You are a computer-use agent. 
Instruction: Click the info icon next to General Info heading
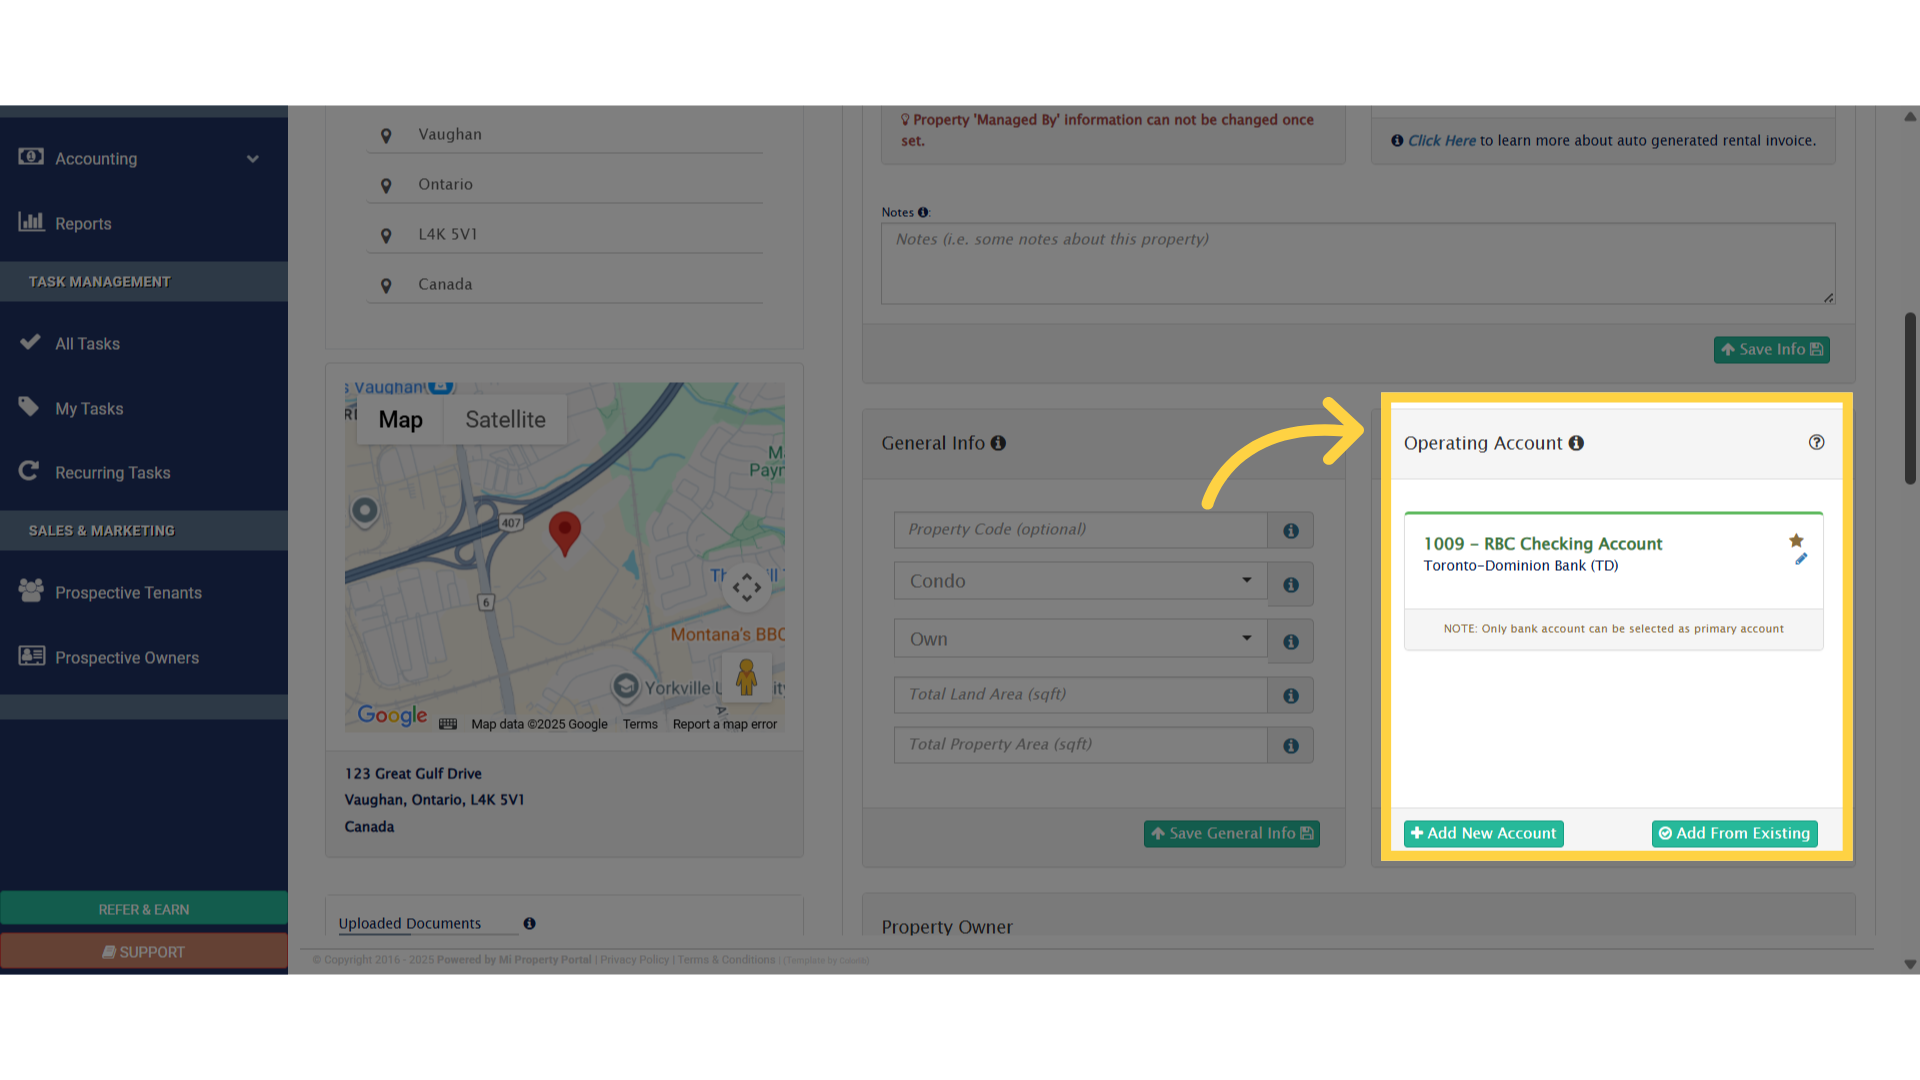pyautogui.click(x=998, y=443)
